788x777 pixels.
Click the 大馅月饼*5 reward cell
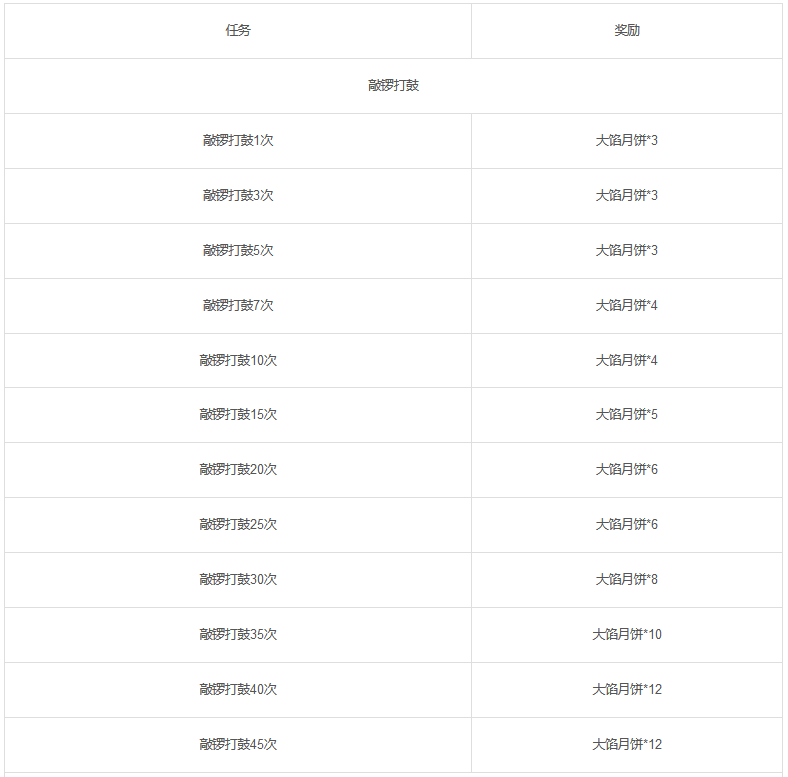[627, 415]
